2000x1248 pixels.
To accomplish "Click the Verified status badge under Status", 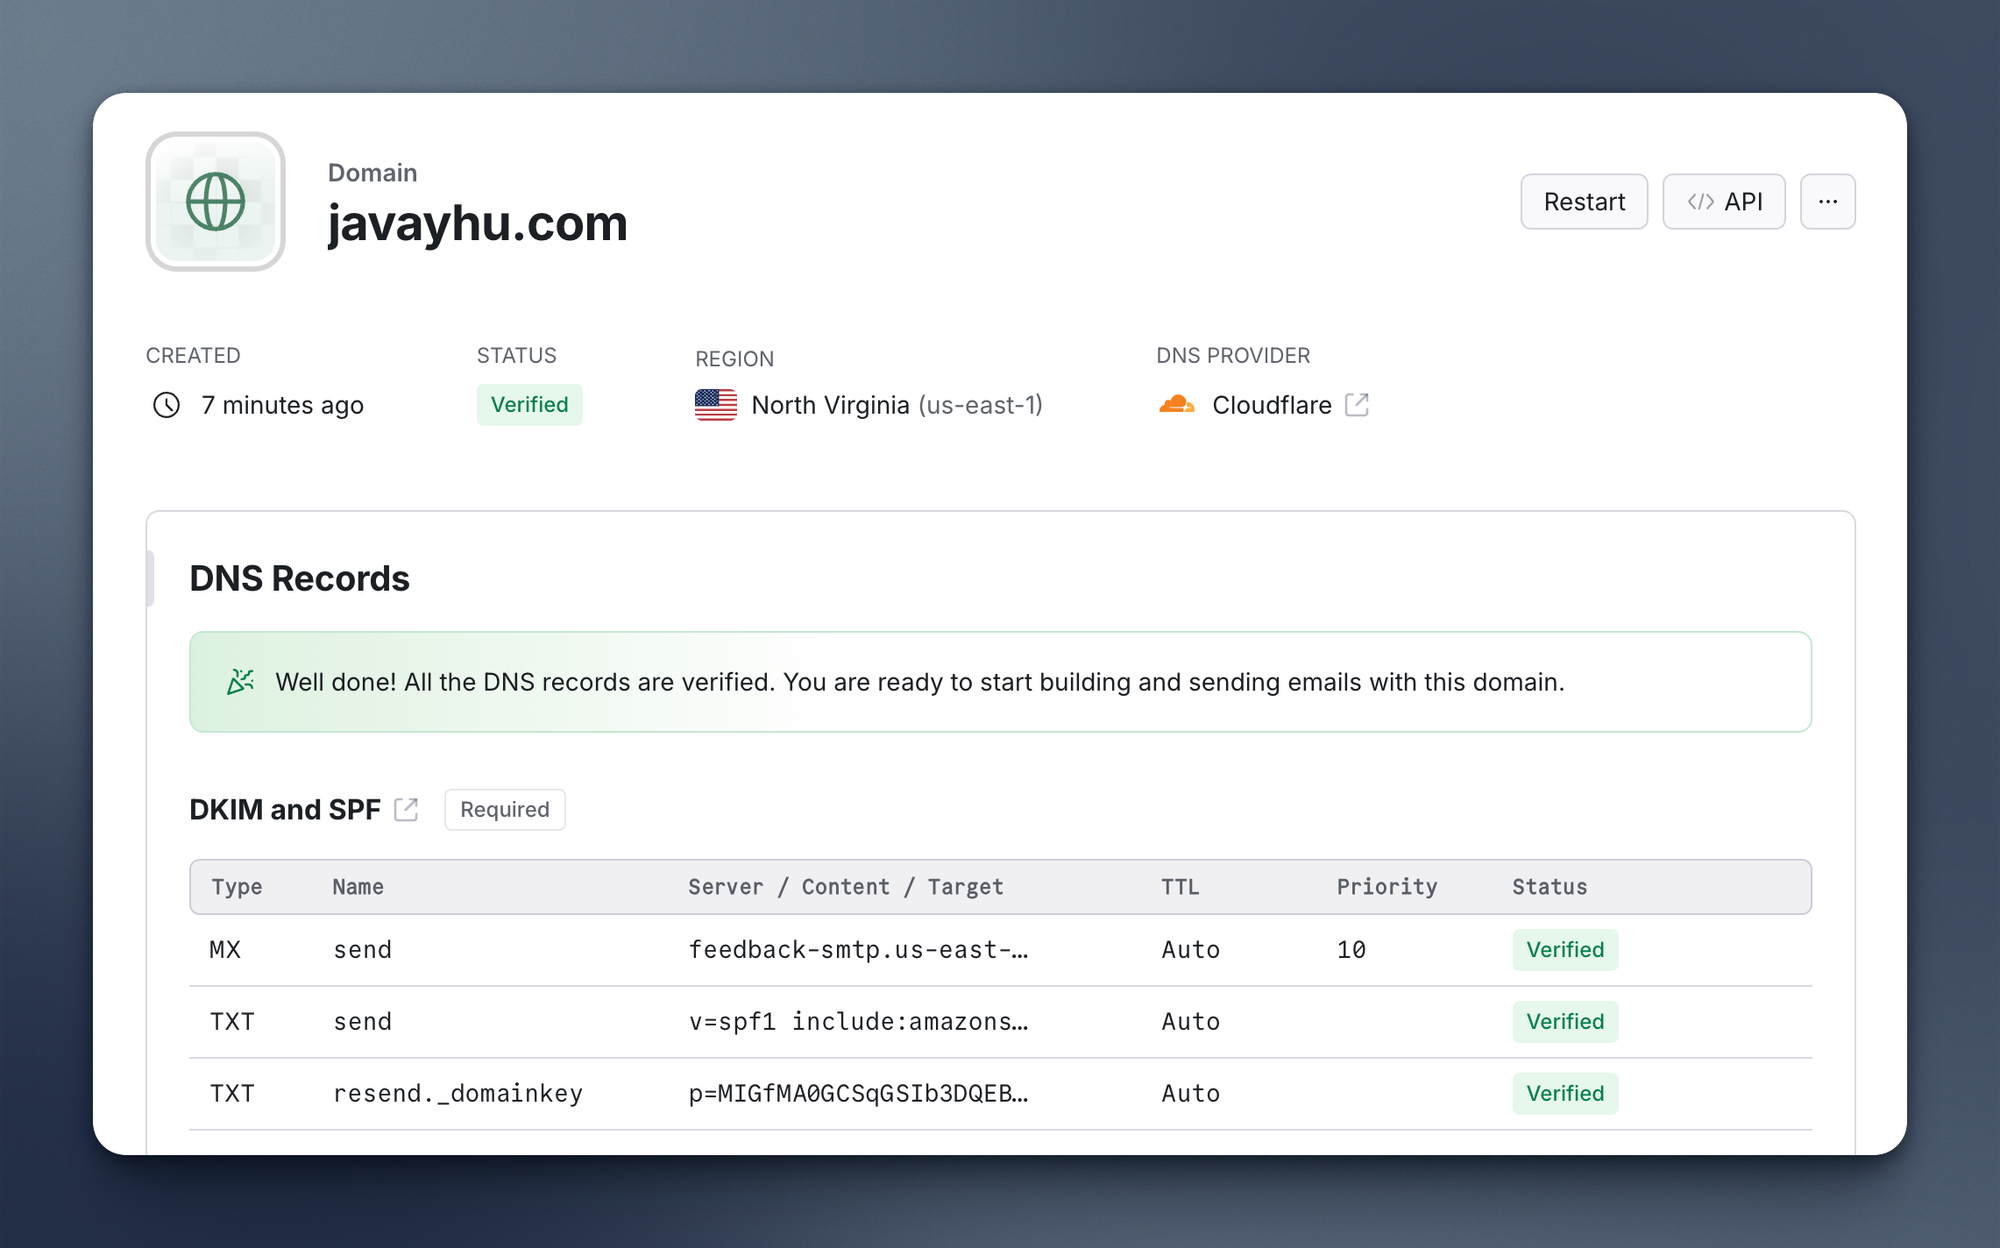I will pyautogui.click(x=529, y=405).
